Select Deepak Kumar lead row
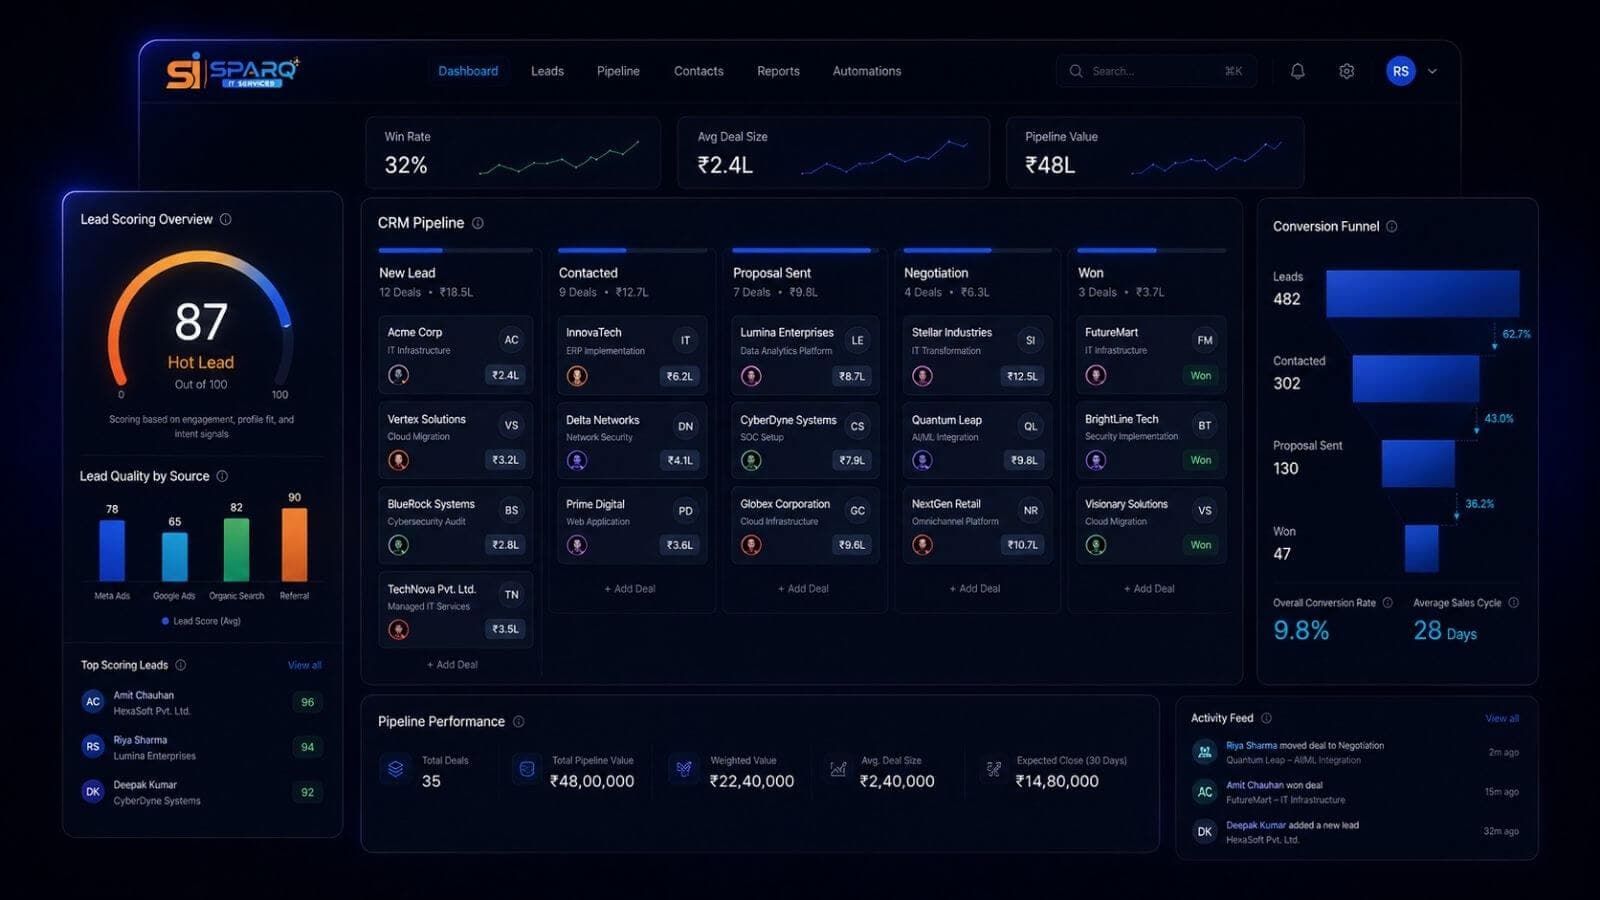 (x=203, y=792)
